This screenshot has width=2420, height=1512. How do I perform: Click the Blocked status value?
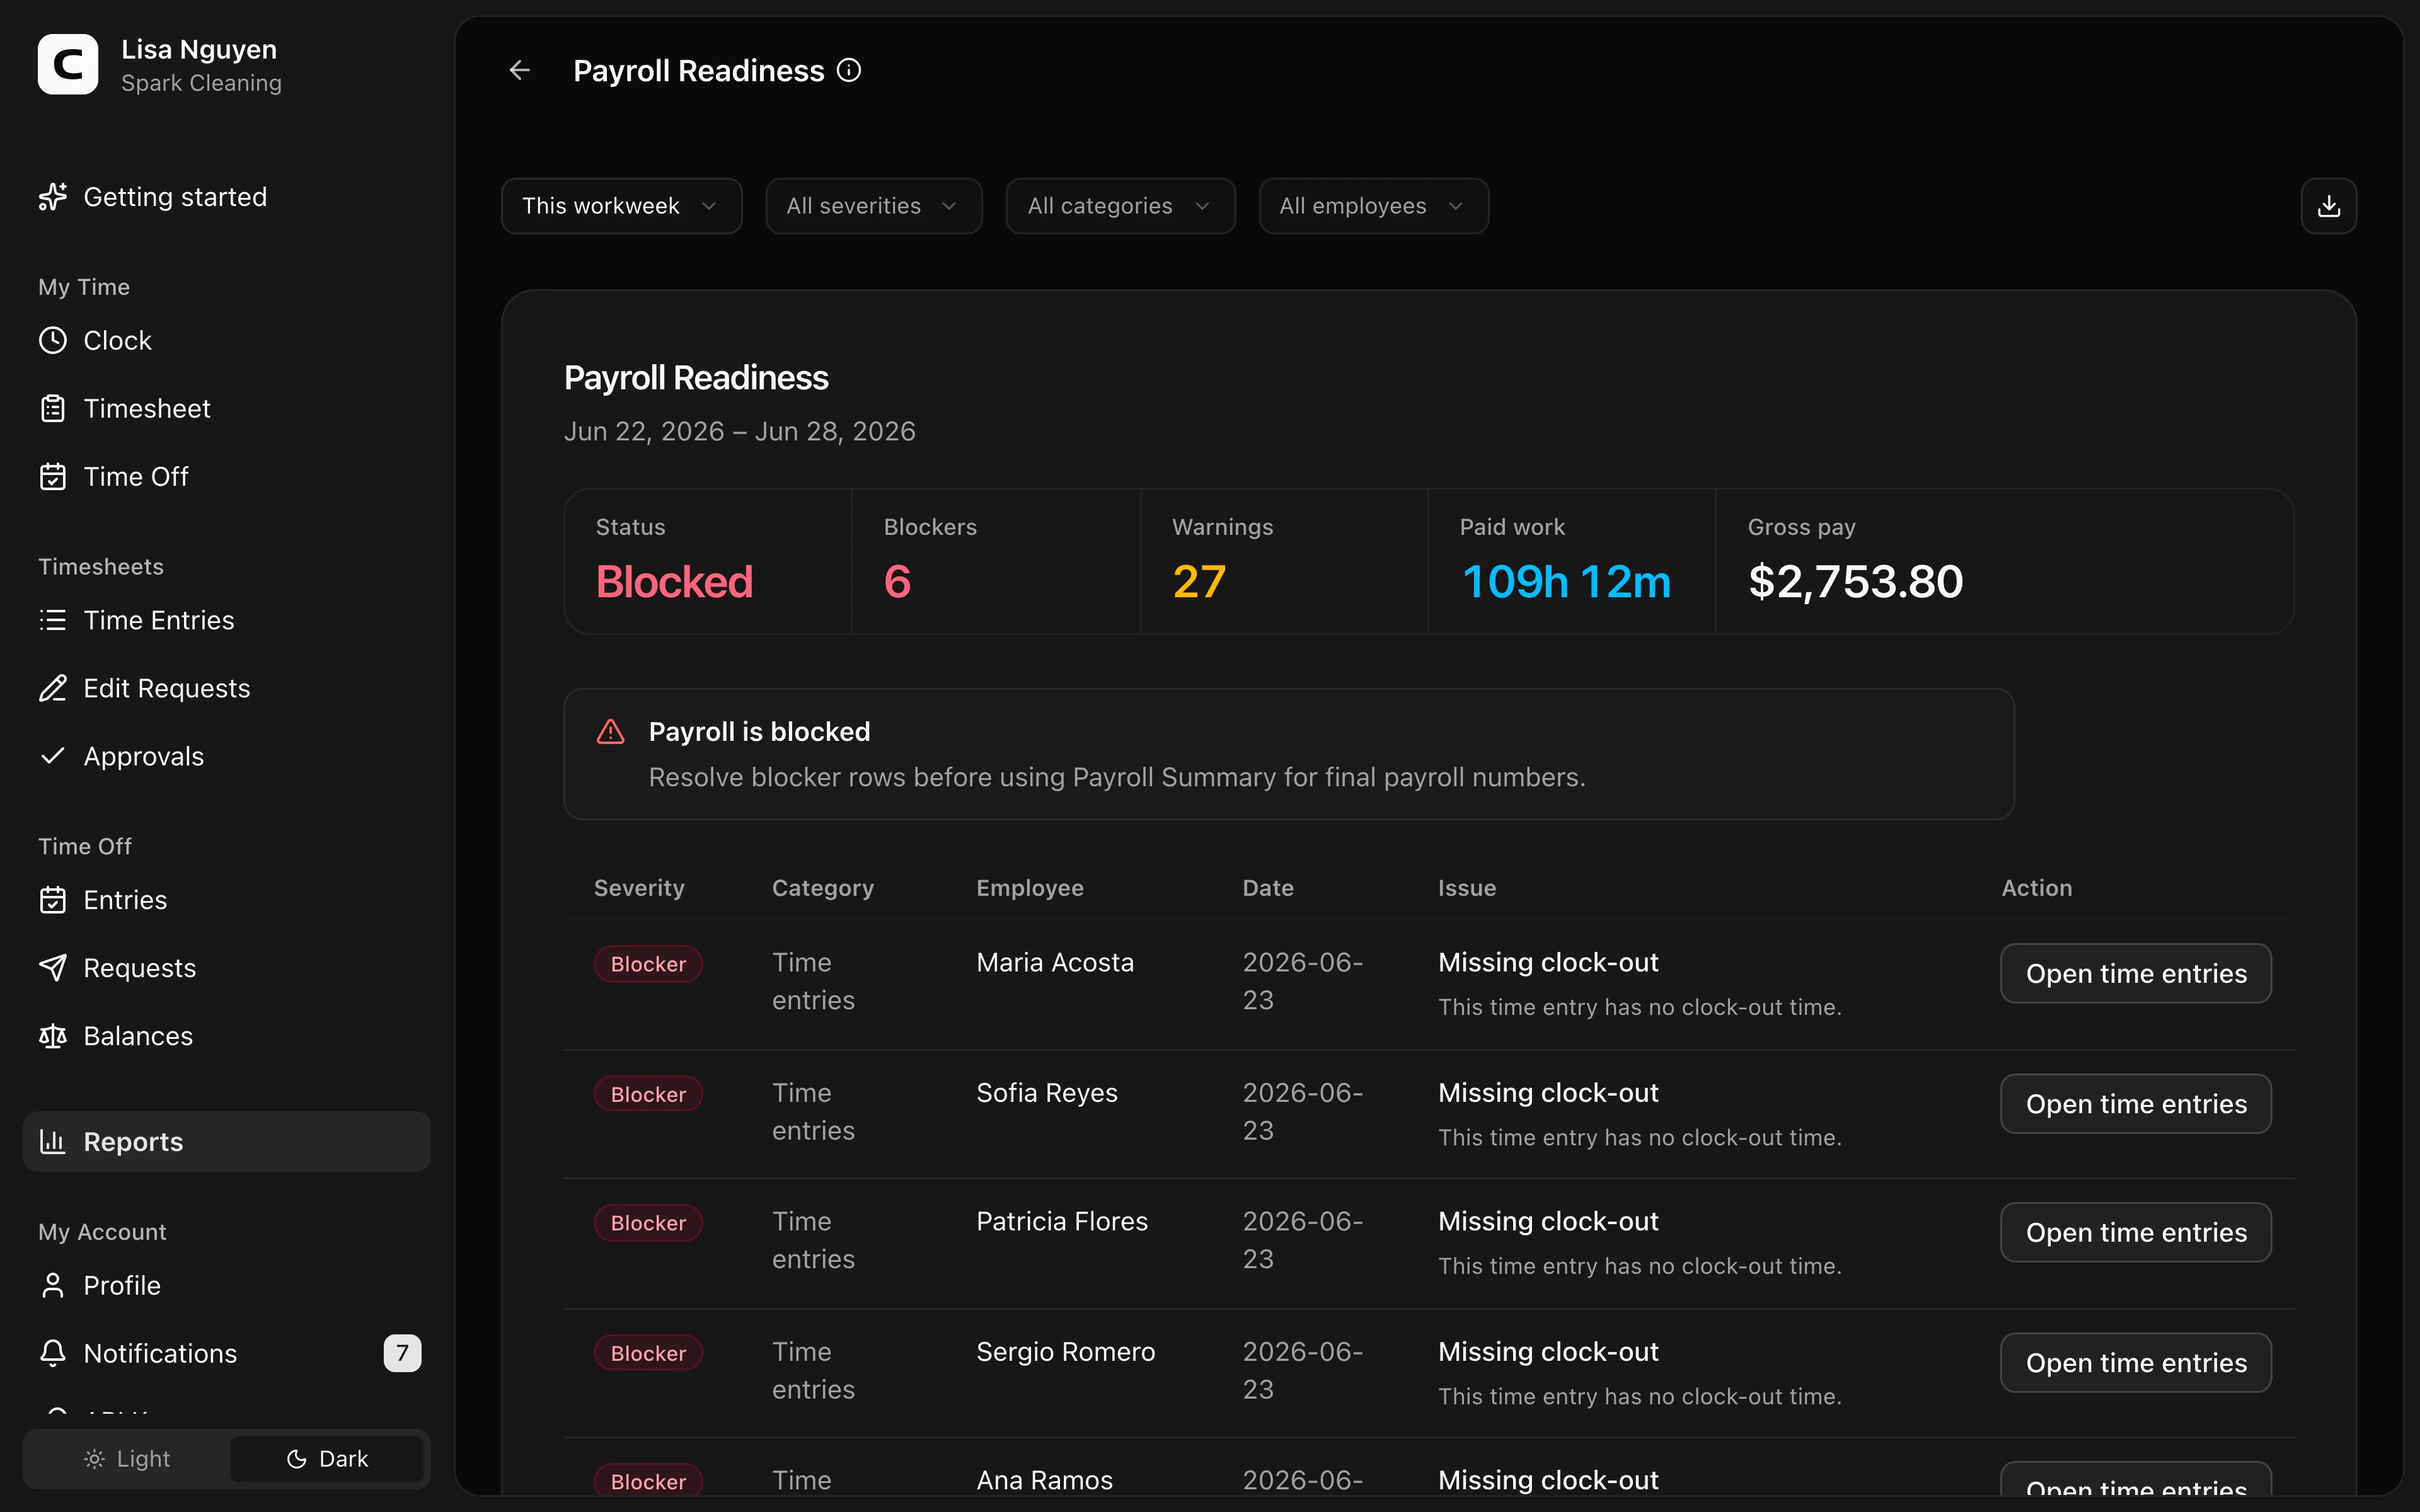(x=674, y=582)
